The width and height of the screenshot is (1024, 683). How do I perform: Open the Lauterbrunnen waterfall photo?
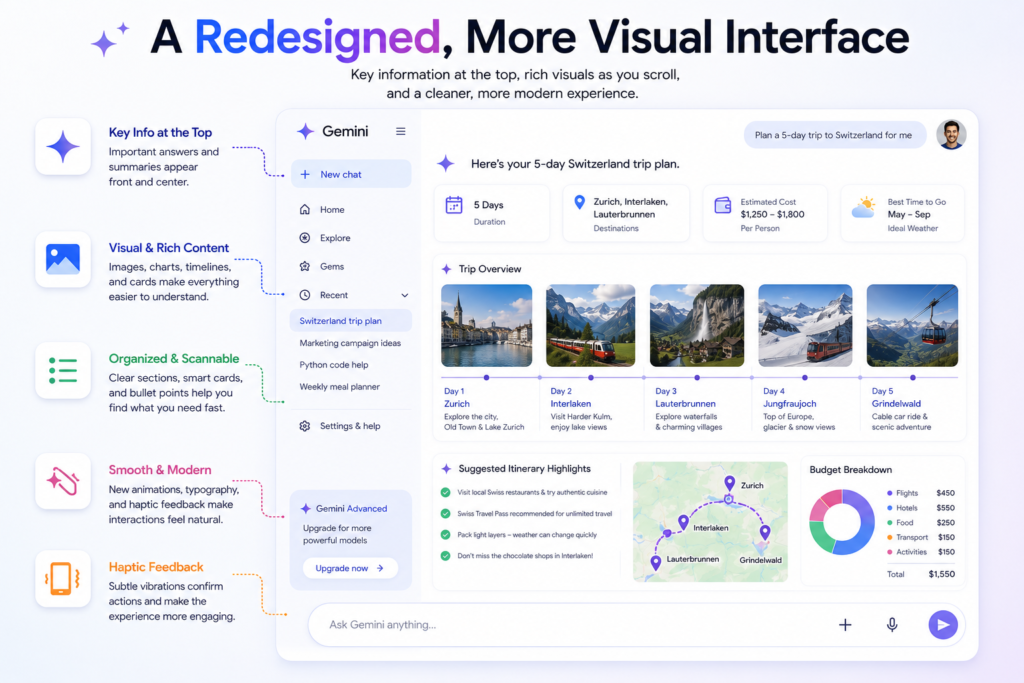tap(697, 325)
